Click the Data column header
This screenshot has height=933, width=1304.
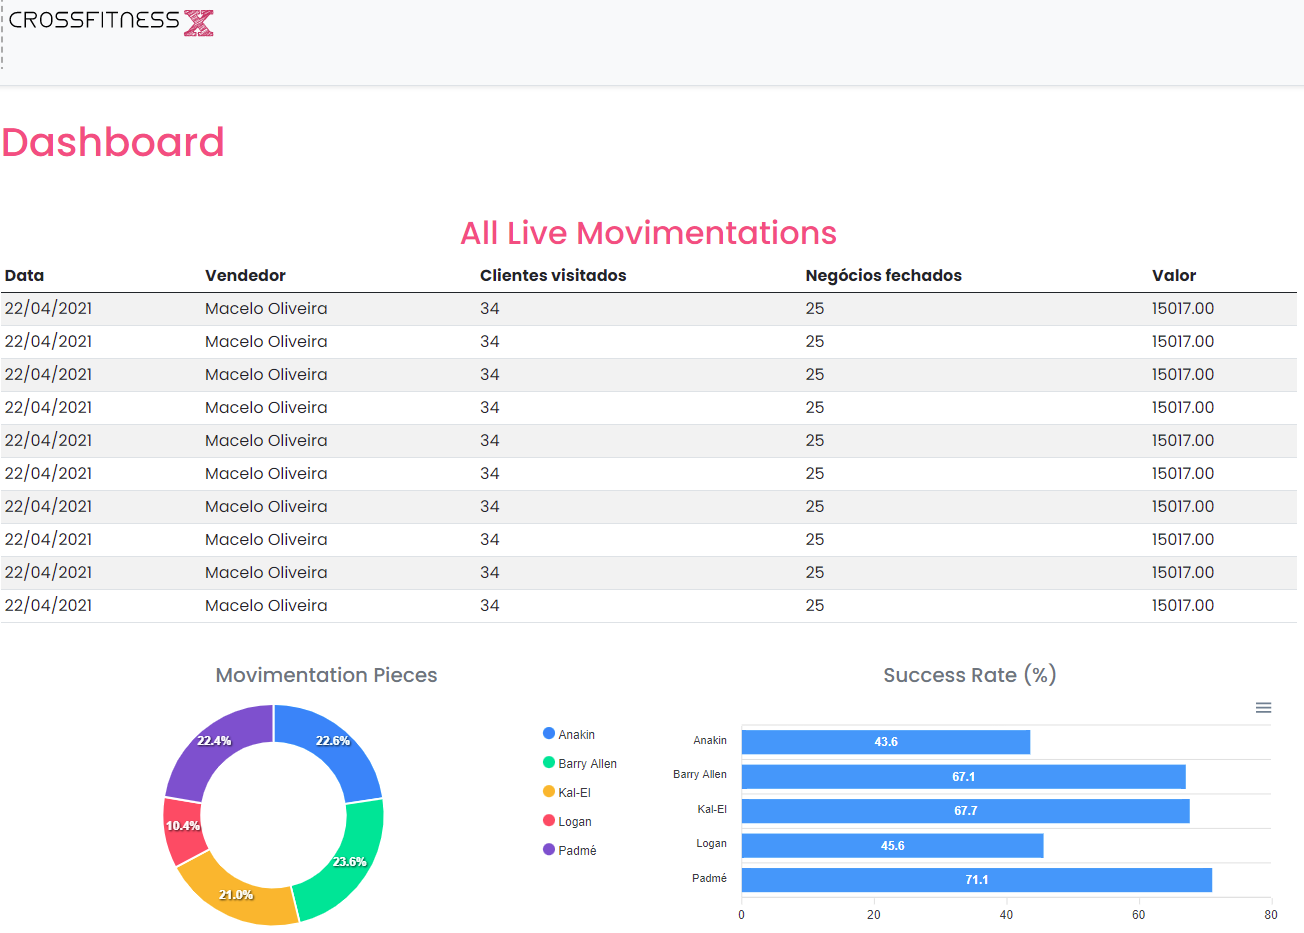24,276
